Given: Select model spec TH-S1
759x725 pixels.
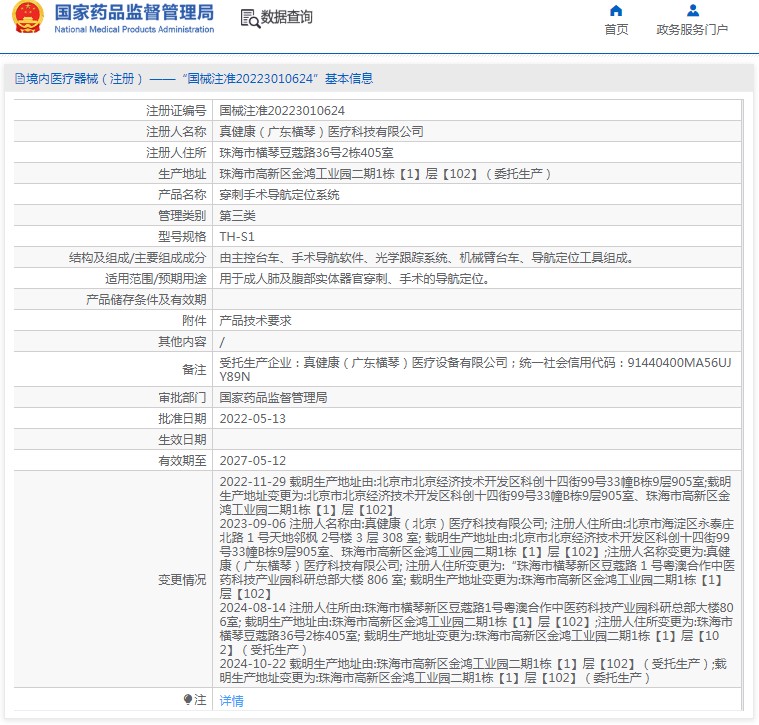Looking at the screenshot, I should [237, 237].
